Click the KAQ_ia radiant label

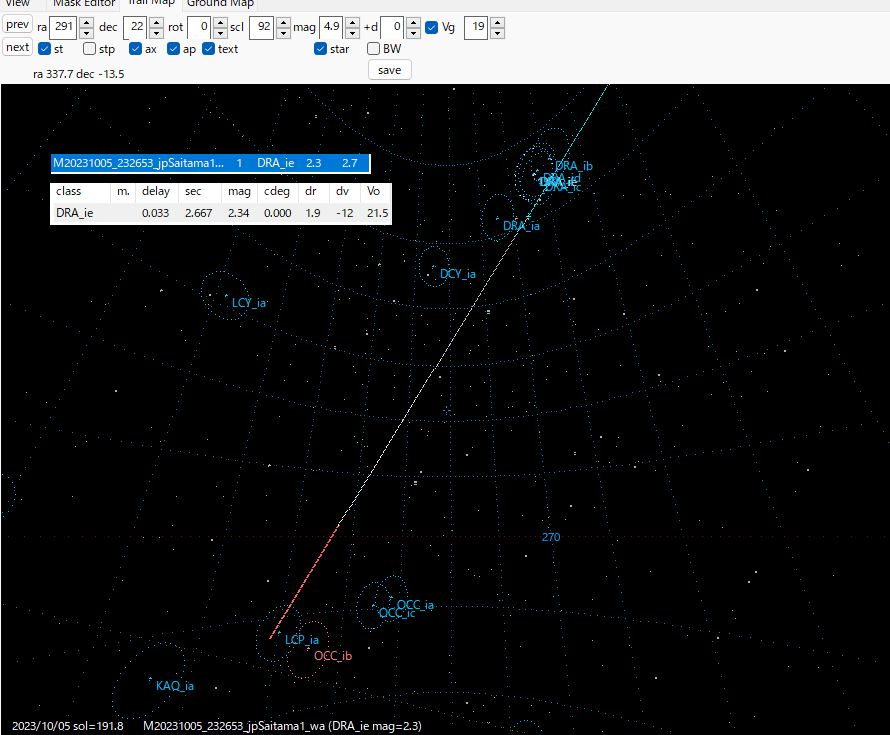(x=175, y=686)
